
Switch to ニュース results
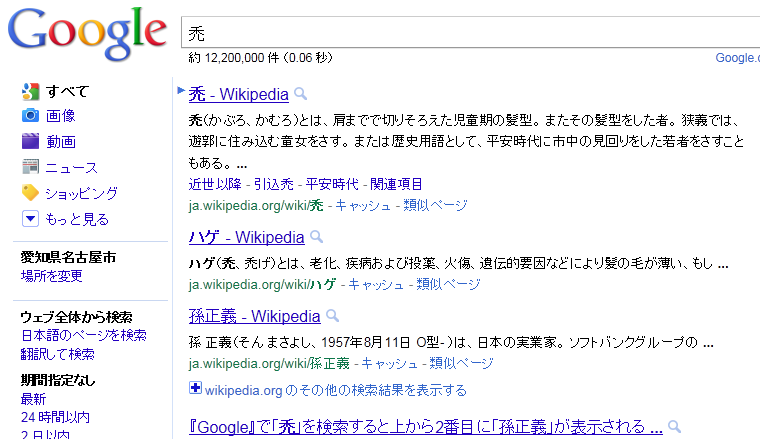(72, 167)
